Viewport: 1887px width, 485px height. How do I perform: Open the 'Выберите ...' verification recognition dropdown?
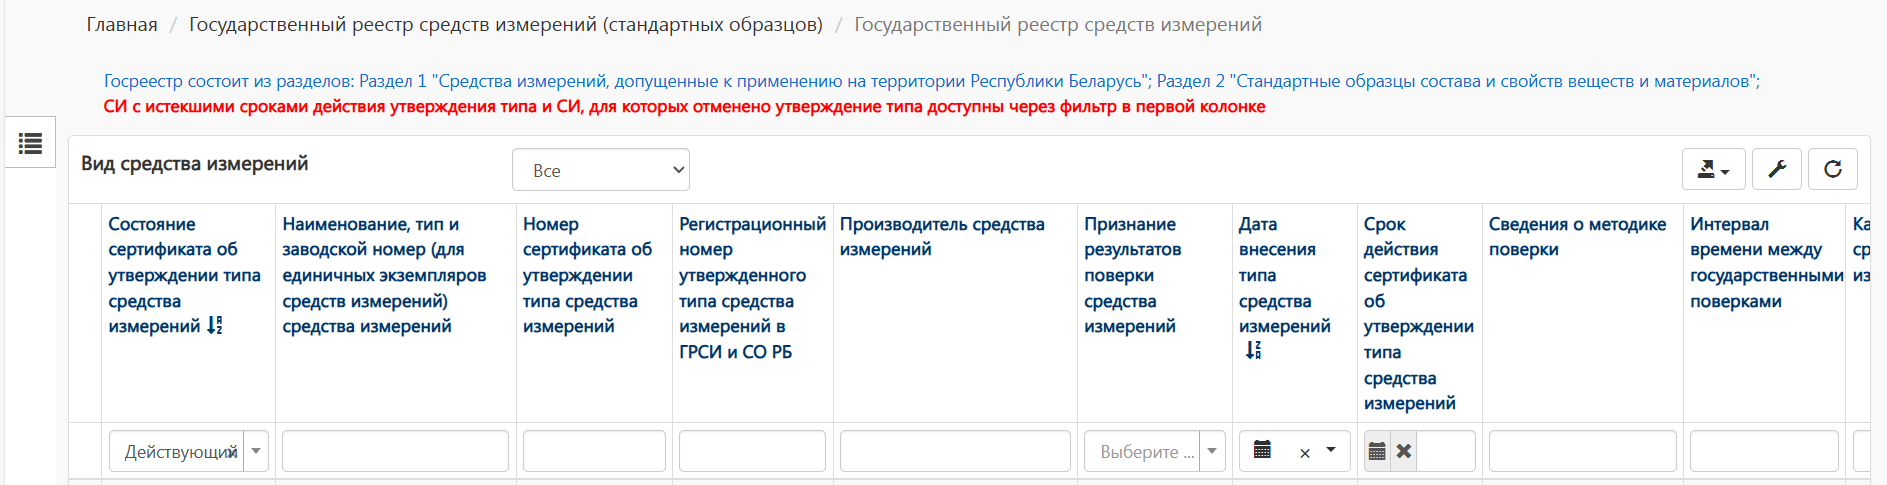point(1211,452)
